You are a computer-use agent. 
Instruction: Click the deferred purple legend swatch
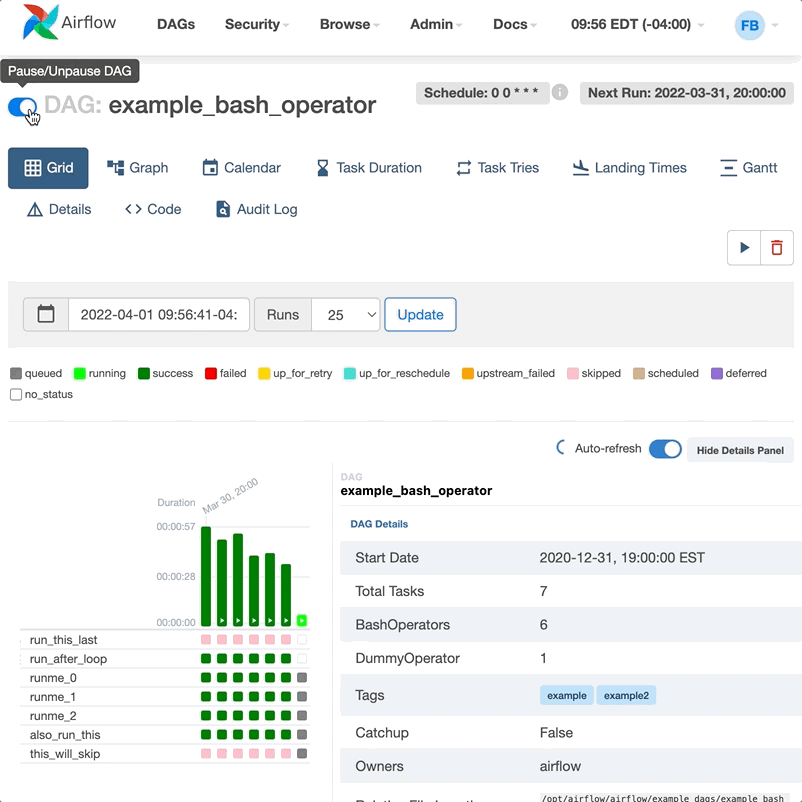pyautogui.click(x=717, y=373)
